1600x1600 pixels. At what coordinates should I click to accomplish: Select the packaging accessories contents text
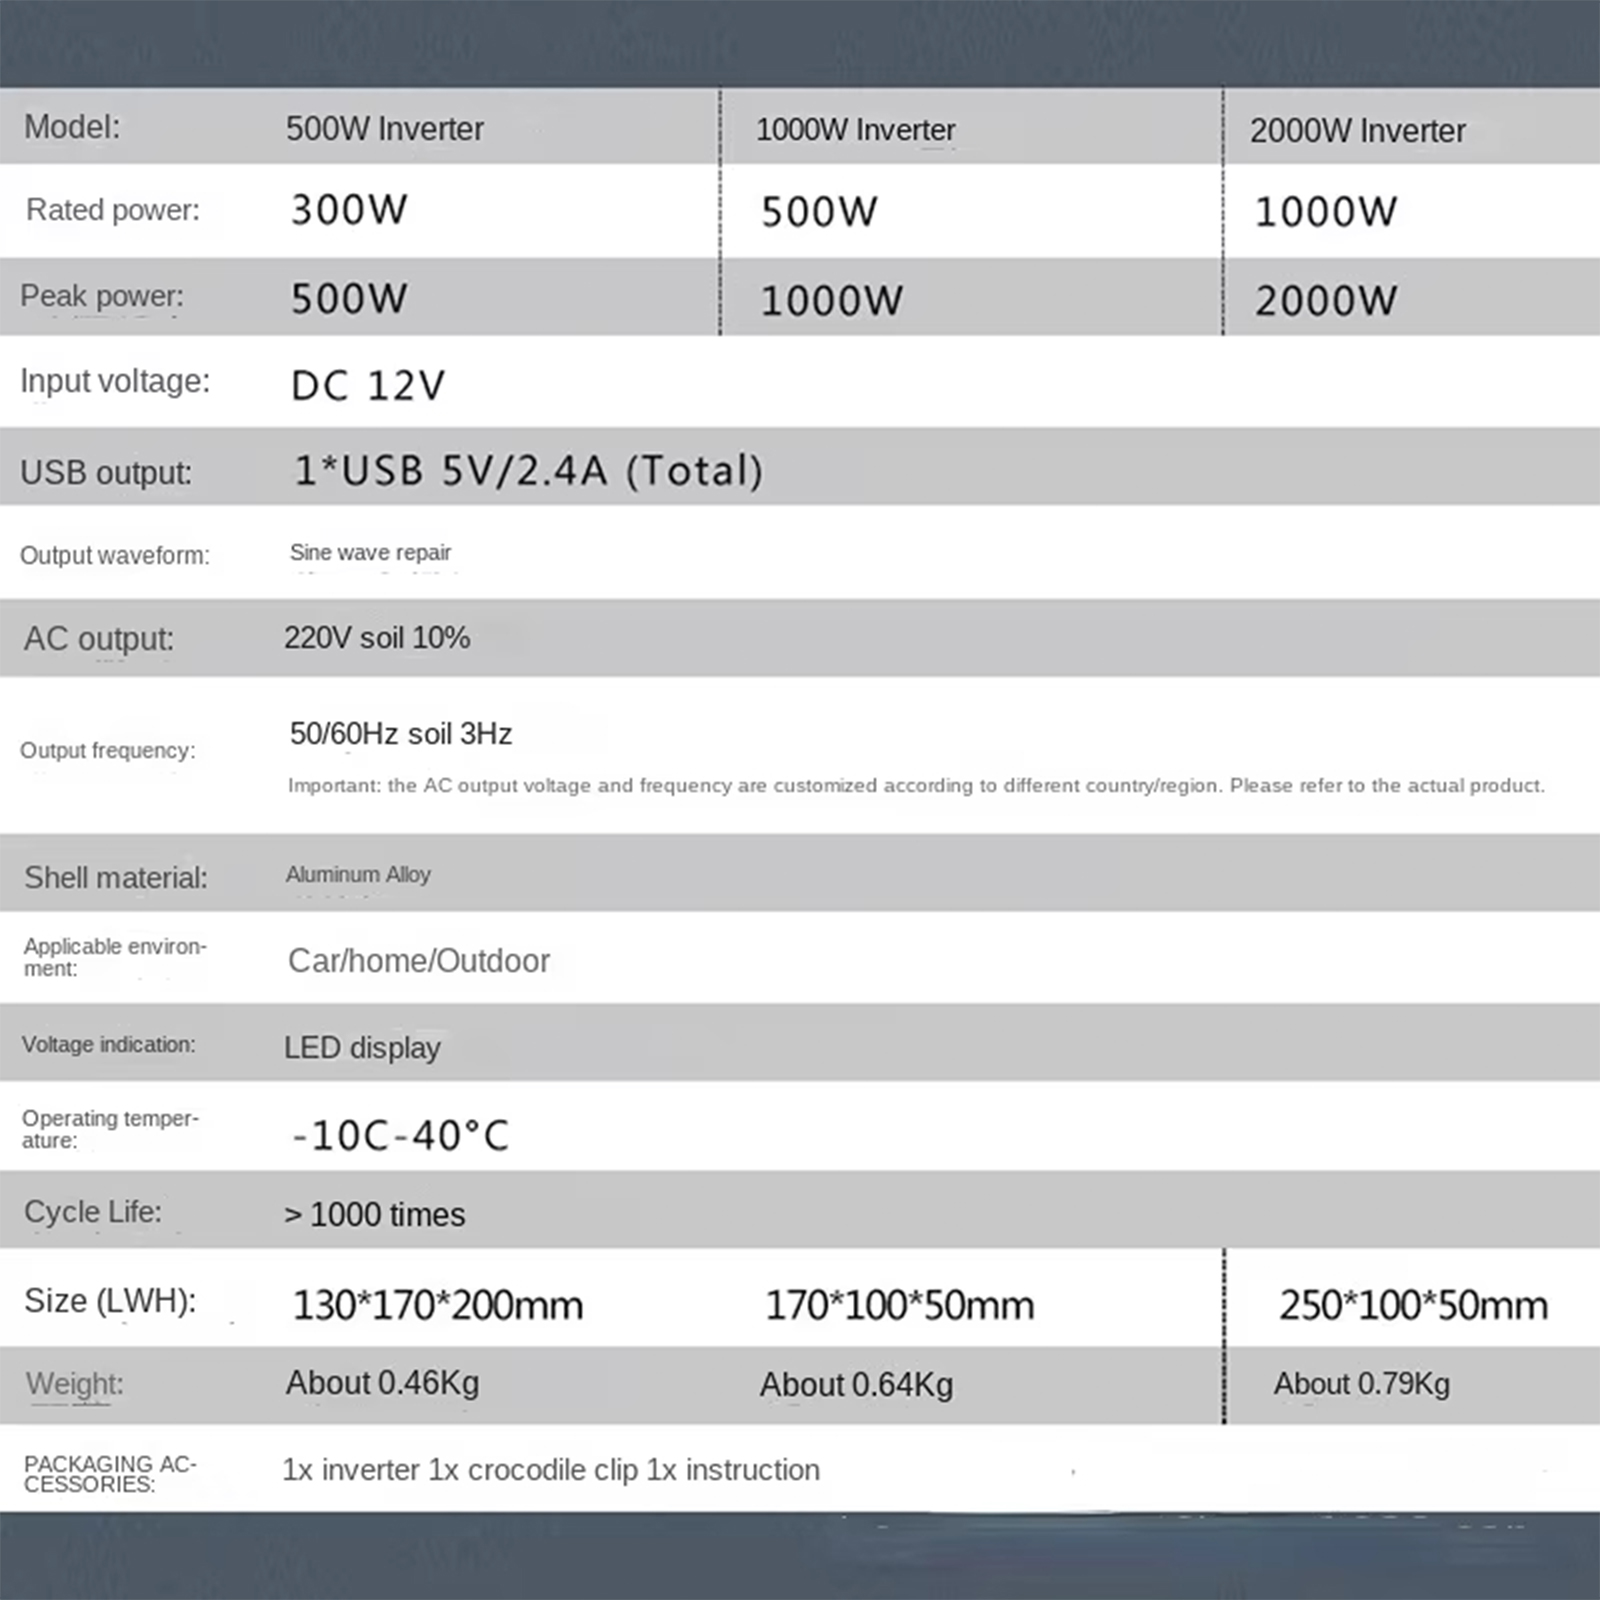pos(551,1470)
